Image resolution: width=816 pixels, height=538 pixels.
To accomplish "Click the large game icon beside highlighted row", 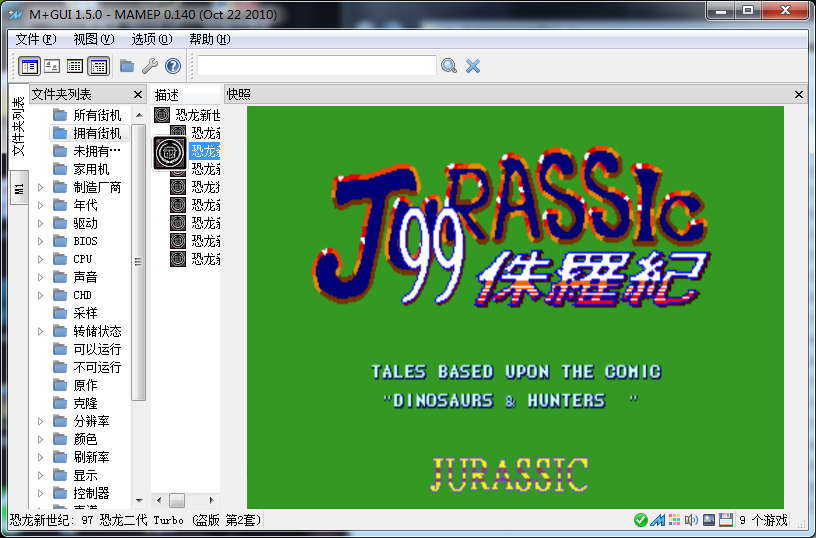I will click(169, 153).
